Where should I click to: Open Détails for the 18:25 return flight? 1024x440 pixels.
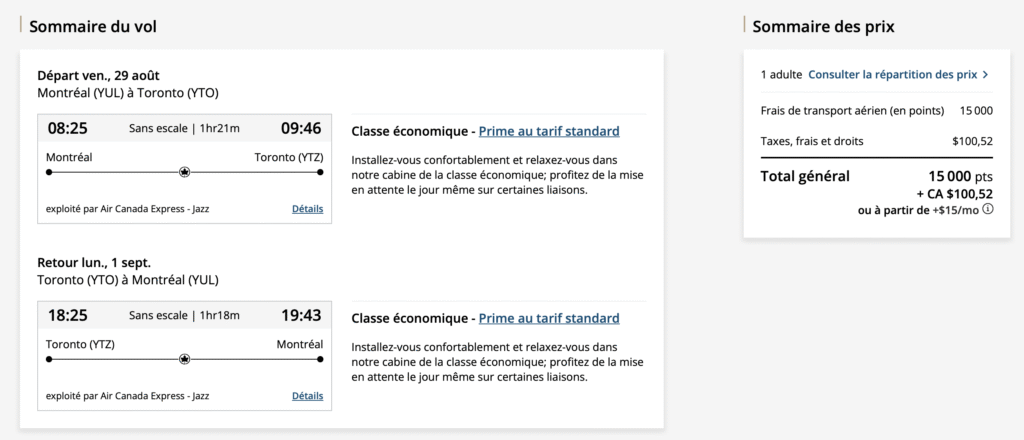307,396
